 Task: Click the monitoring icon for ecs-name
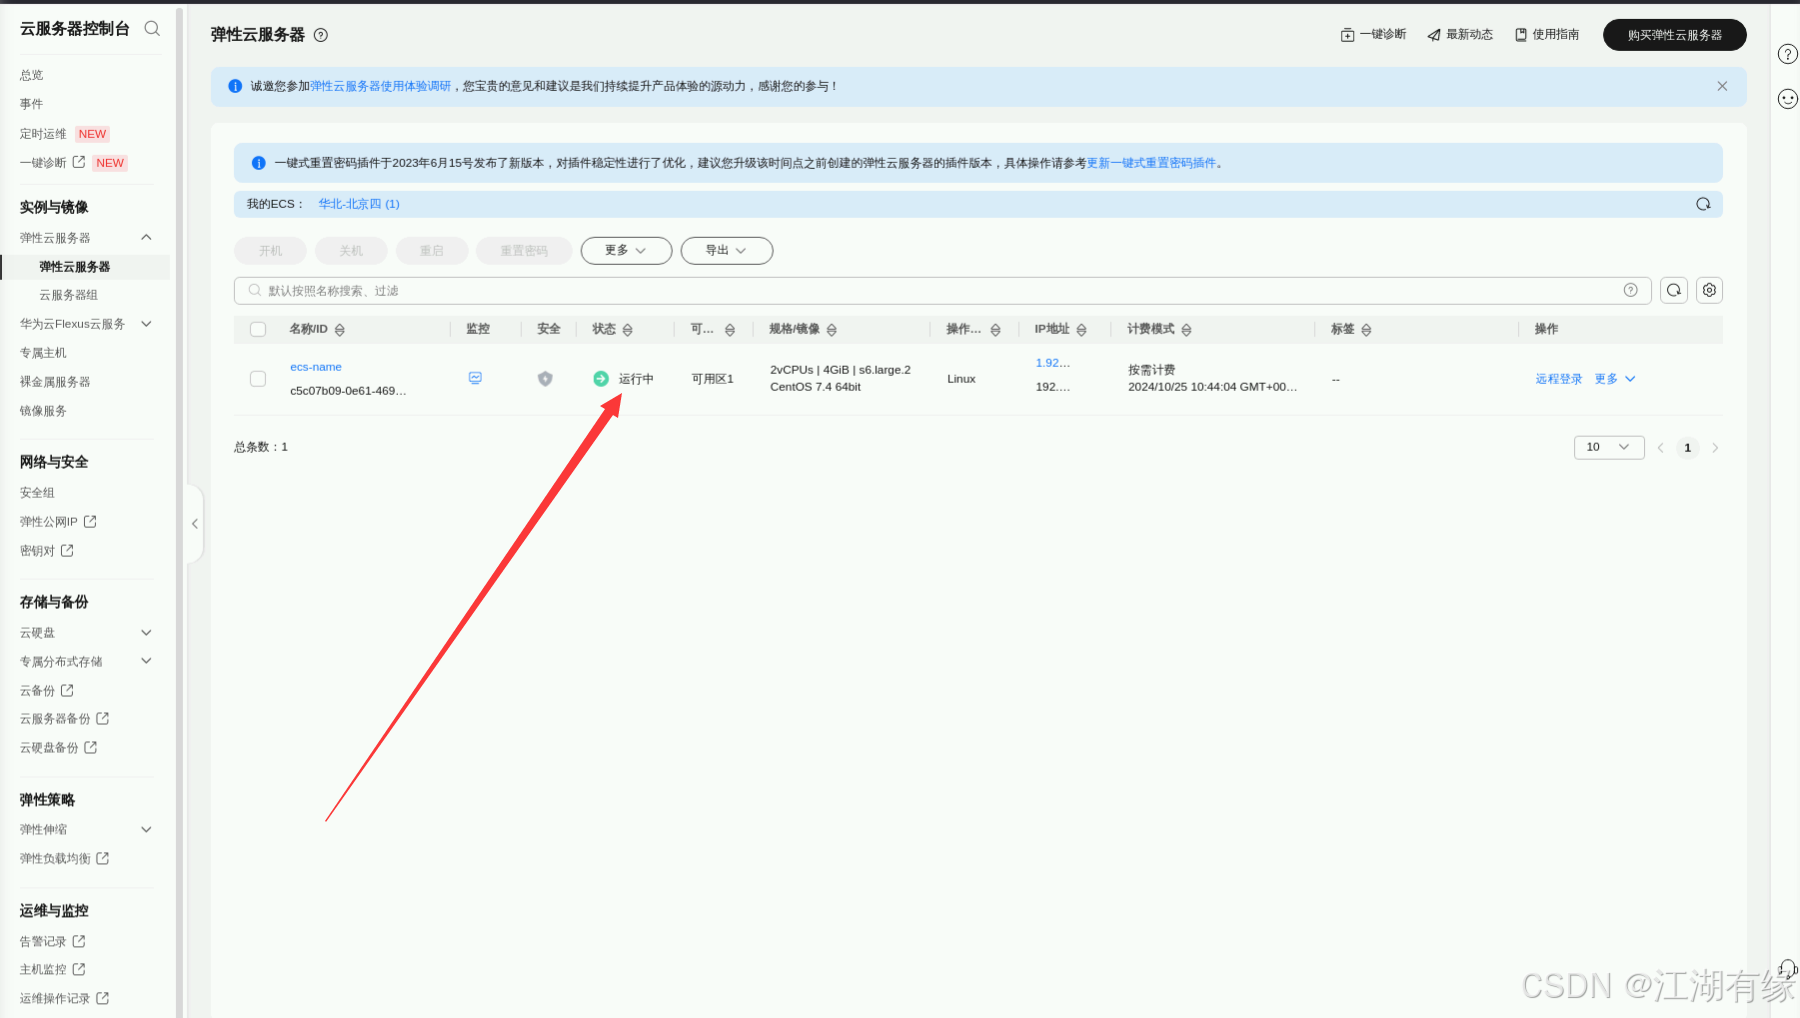coord(475,378)
